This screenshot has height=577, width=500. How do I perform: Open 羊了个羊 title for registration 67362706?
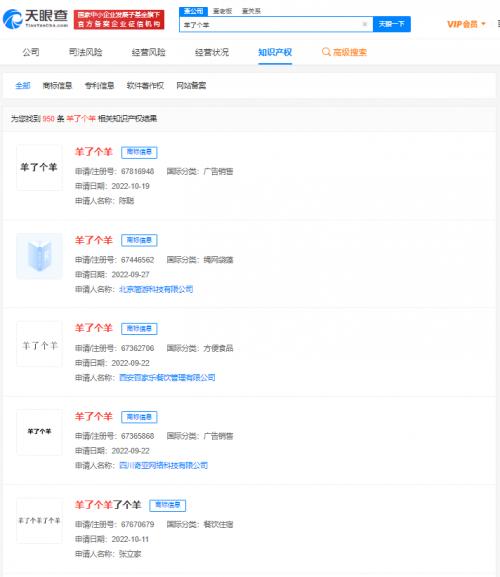(x=93, y=328)
